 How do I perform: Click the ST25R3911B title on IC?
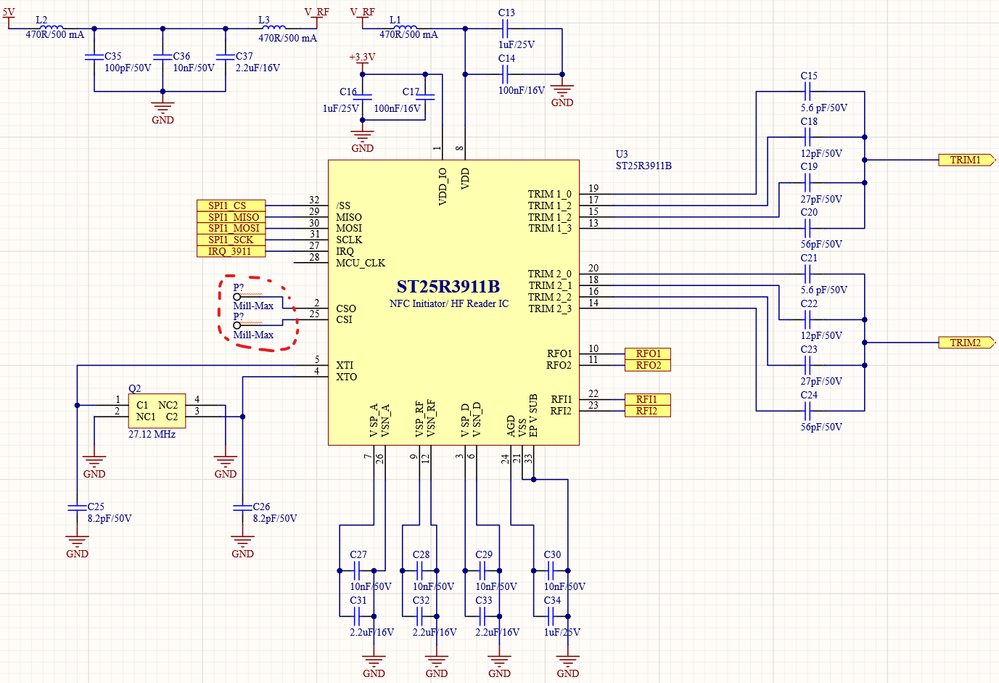click(449, 287)
